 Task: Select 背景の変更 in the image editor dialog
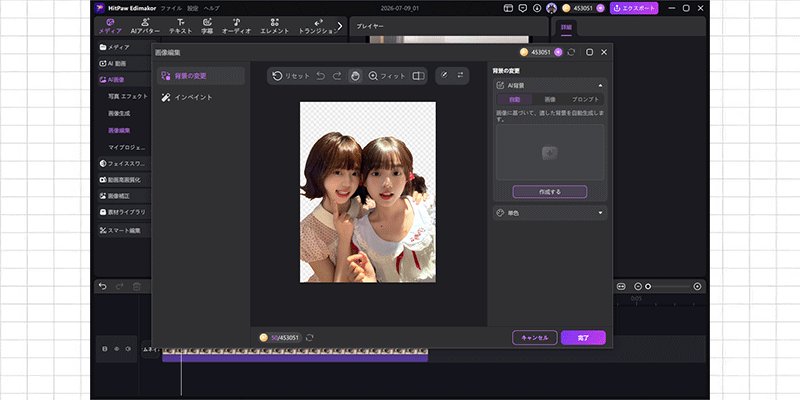click(201, 76)
